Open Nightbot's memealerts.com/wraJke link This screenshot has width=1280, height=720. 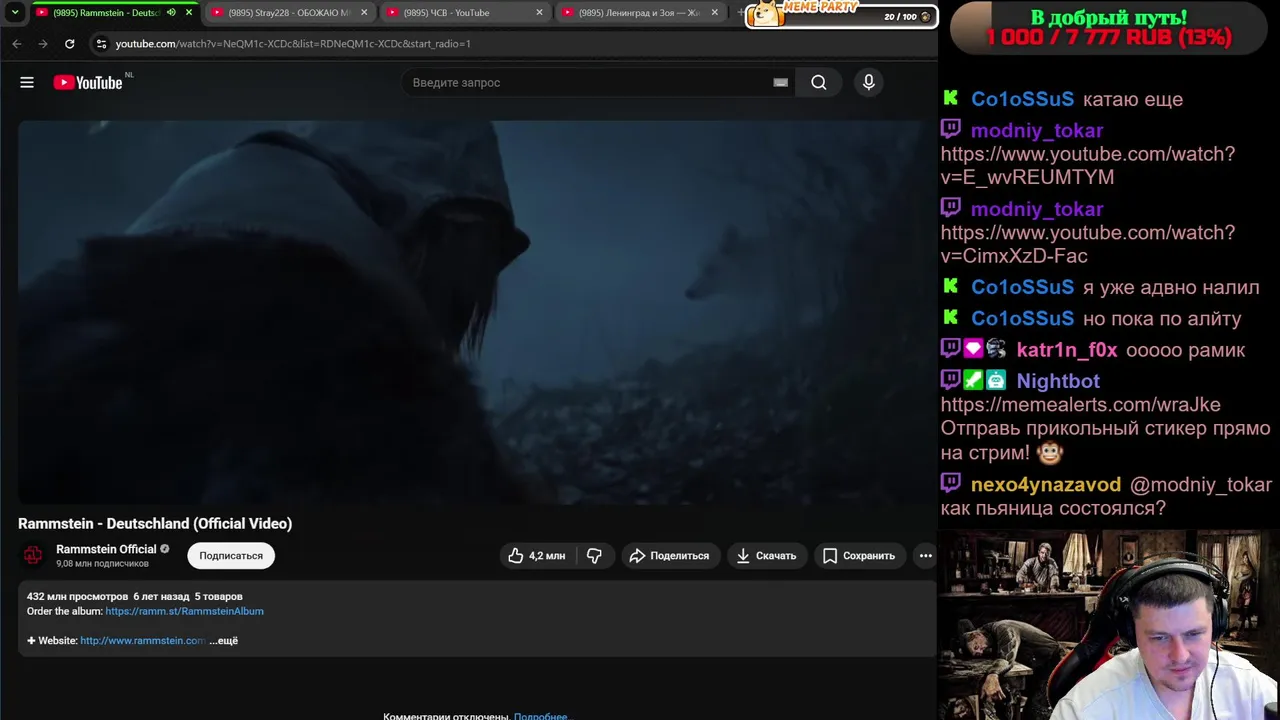pos(1081,405)
